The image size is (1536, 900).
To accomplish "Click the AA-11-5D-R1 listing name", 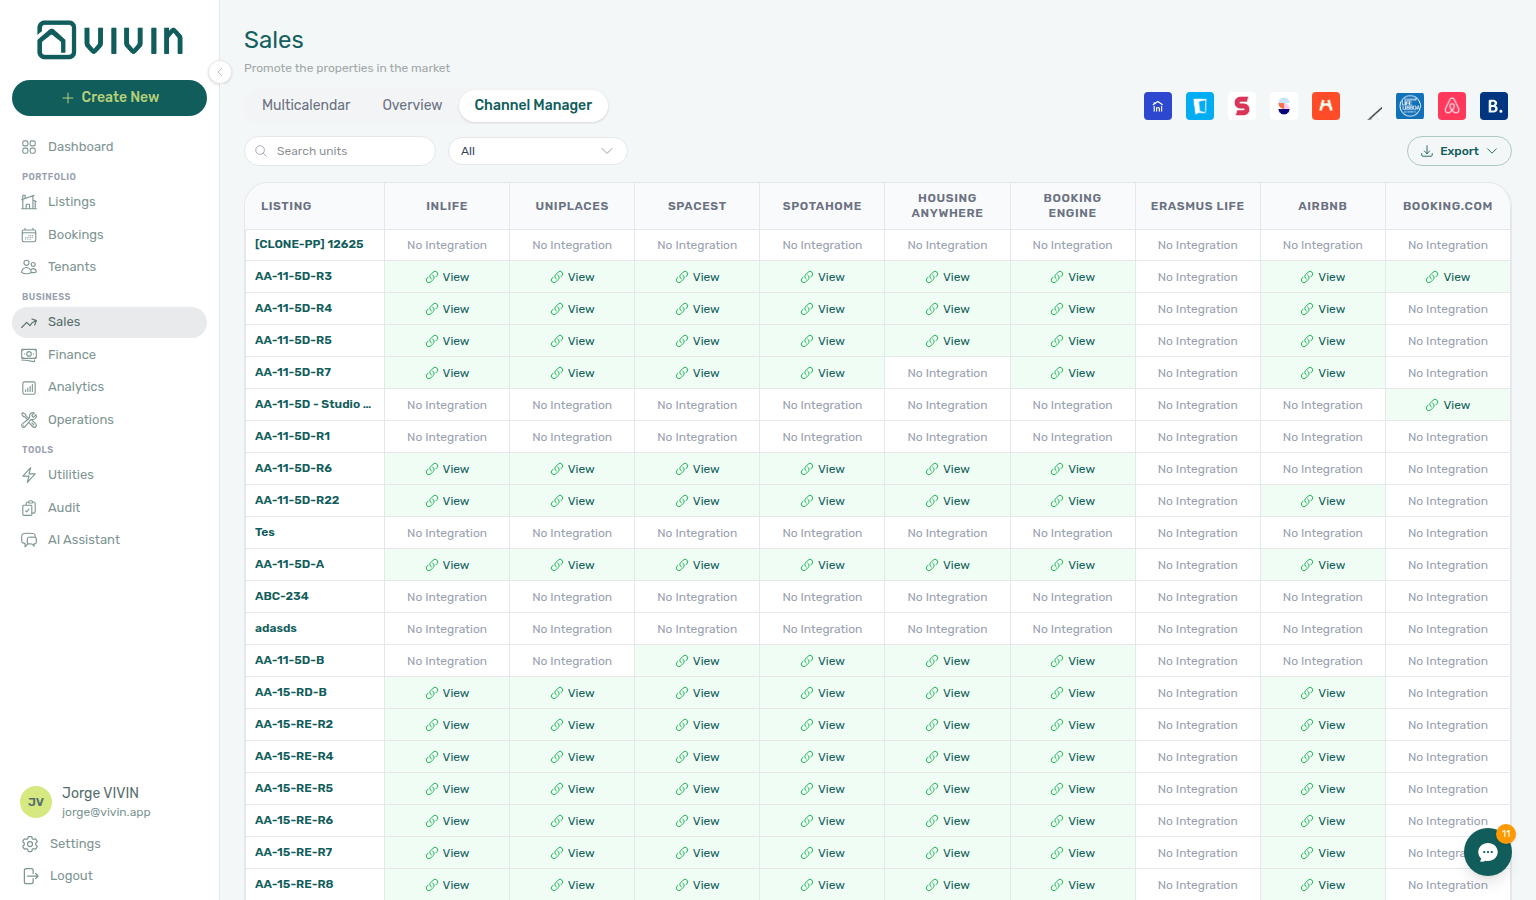I will tap(292, 436).
